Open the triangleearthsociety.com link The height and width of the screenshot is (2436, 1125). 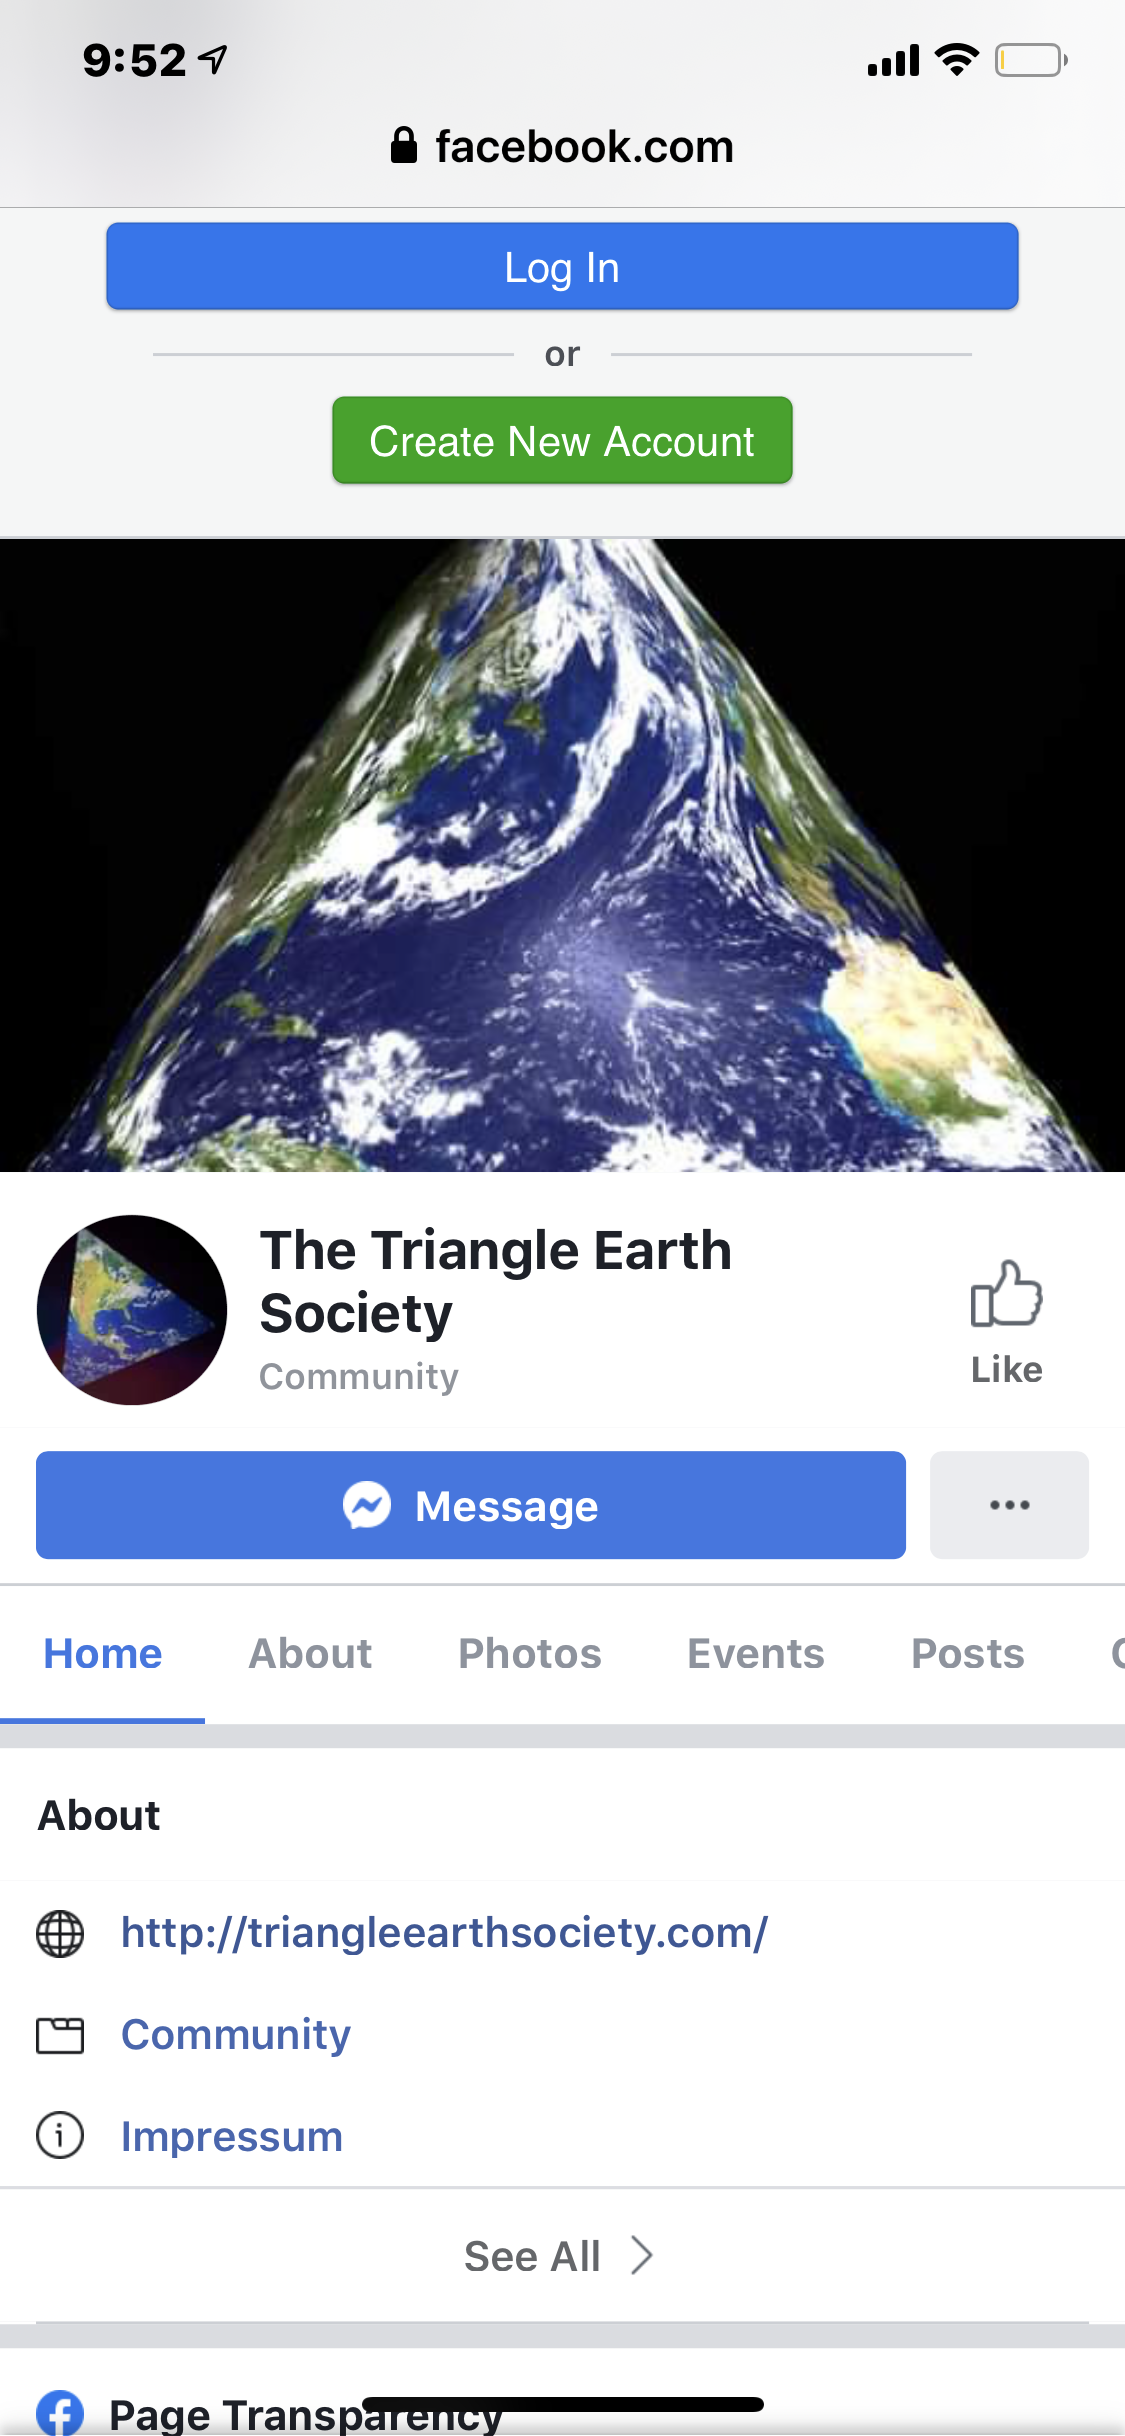(444, 1933)
